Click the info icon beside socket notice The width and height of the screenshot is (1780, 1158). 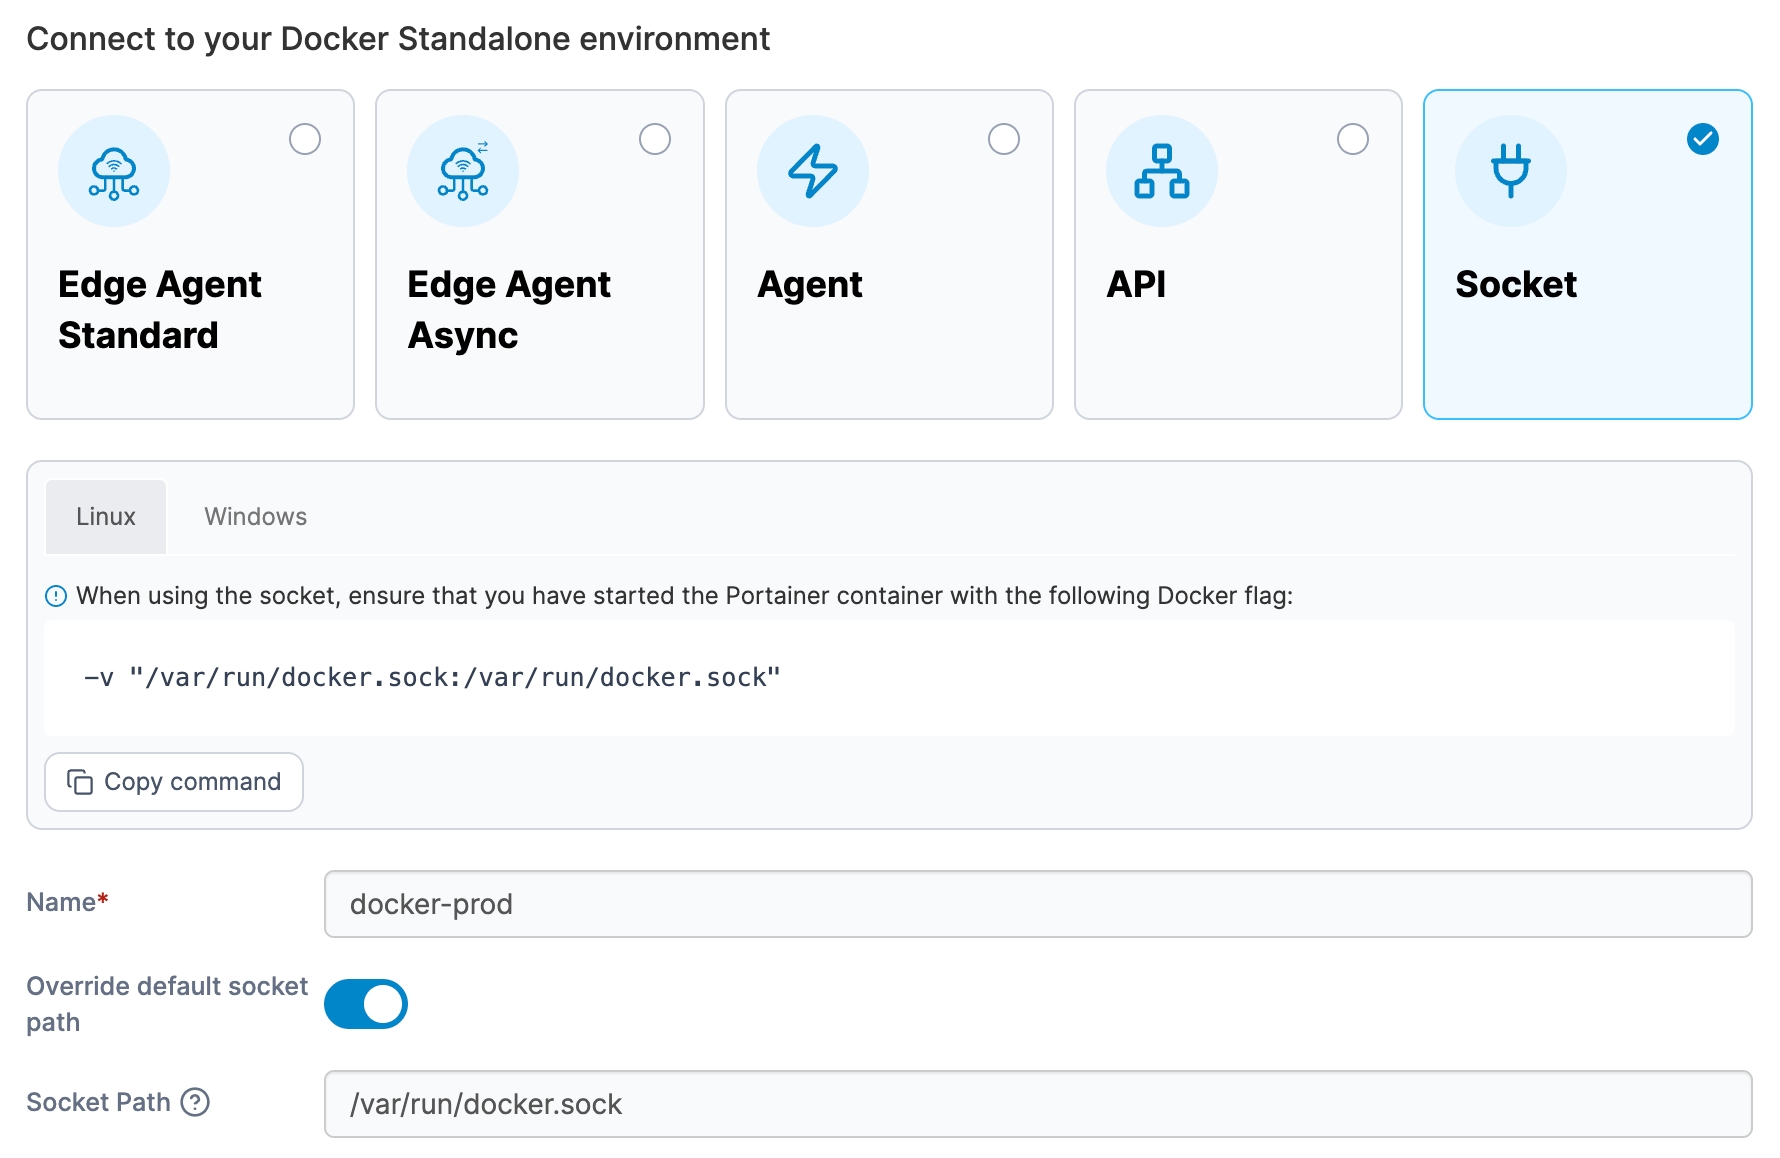pyautogui.click(x=56, y=597)
